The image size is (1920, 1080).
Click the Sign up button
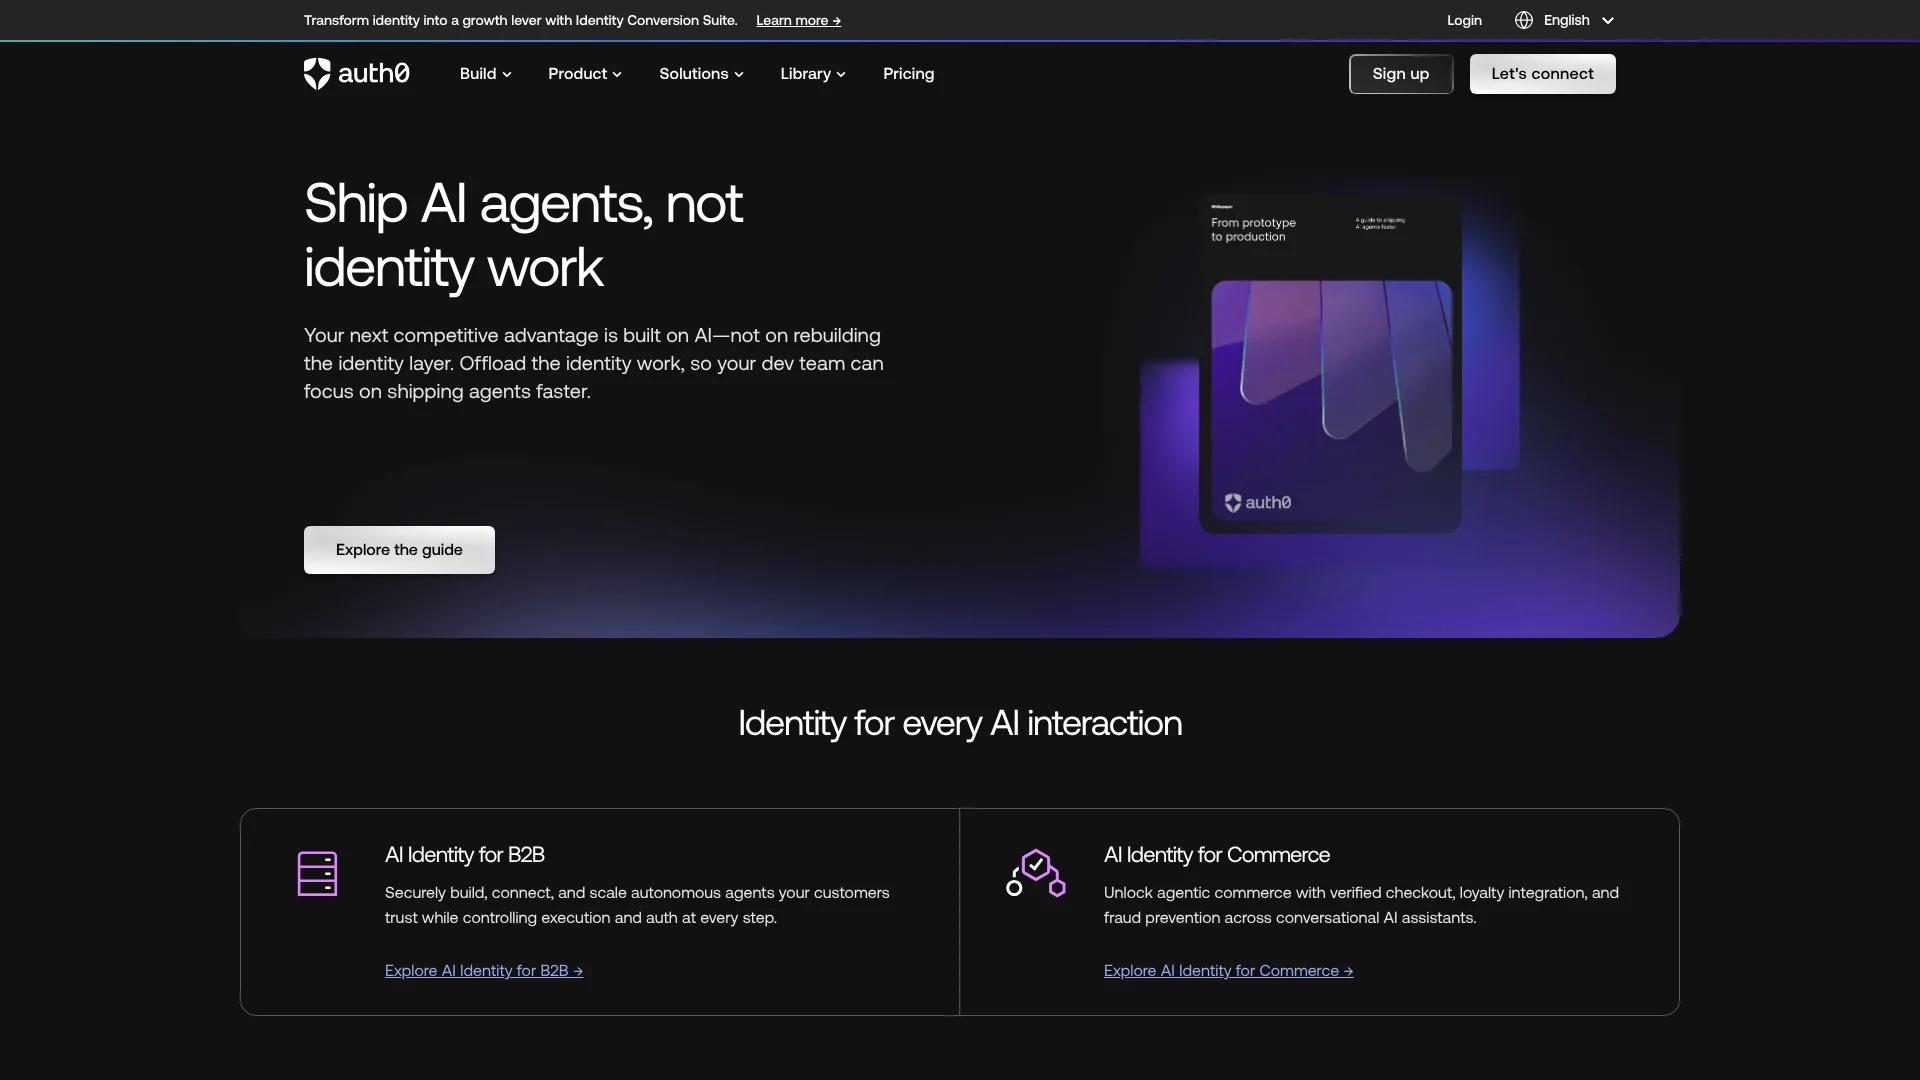click(1401, 74)
